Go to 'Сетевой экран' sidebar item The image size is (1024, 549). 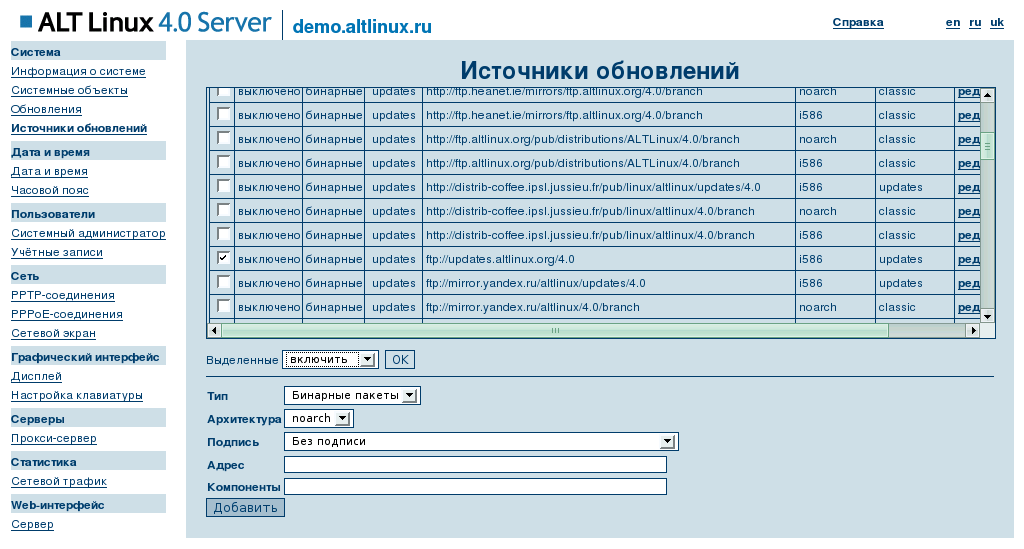(x=53, y=333)
